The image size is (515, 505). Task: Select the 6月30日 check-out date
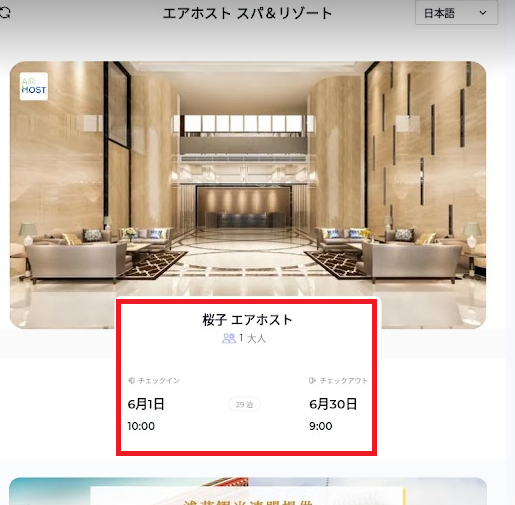(x=333, y=404)
